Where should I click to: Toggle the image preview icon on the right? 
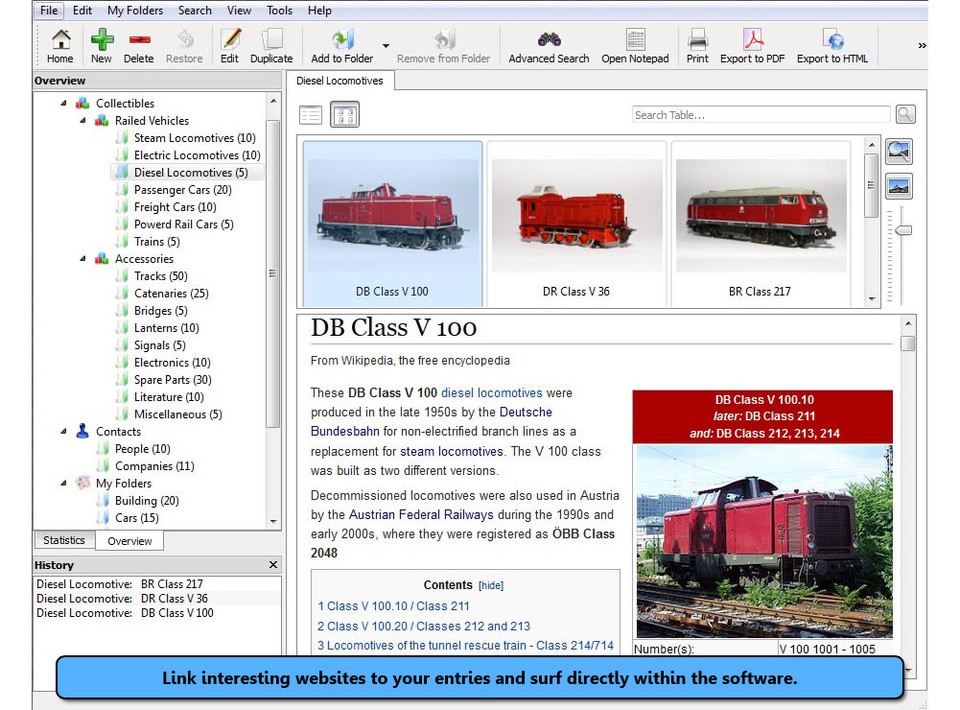click(x=898, y=151)
